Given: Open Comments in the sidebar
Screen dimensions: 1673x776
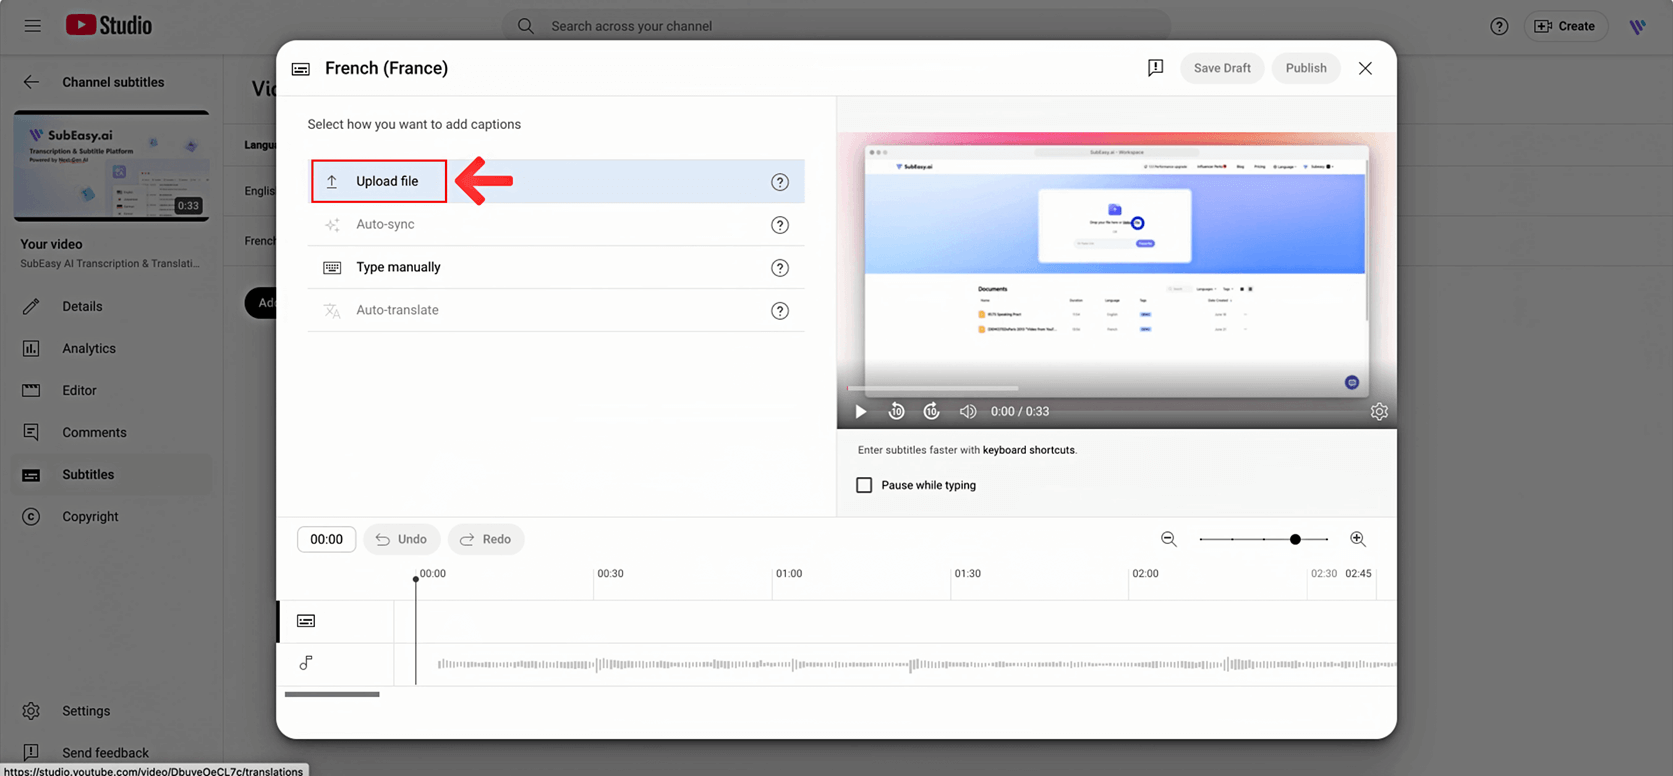Looking at the screenshot, I should 111,432.
